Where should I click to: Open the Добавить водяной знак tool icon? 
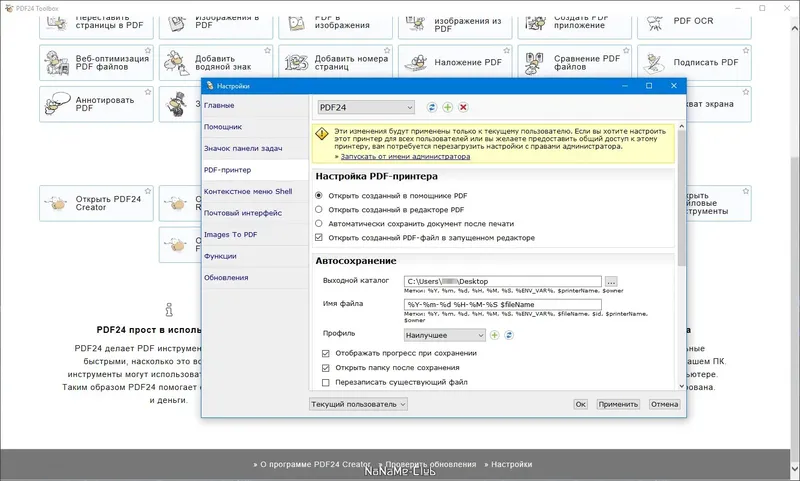[x=177, y=63]
